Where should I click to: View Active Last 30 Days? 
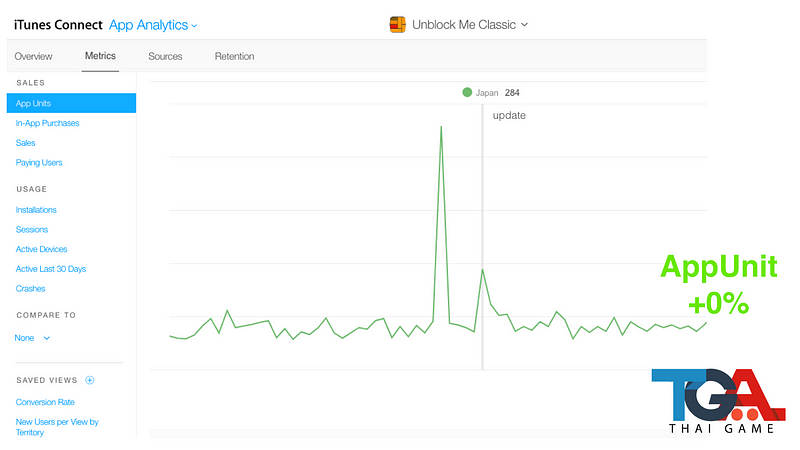[x=50, y=269]
